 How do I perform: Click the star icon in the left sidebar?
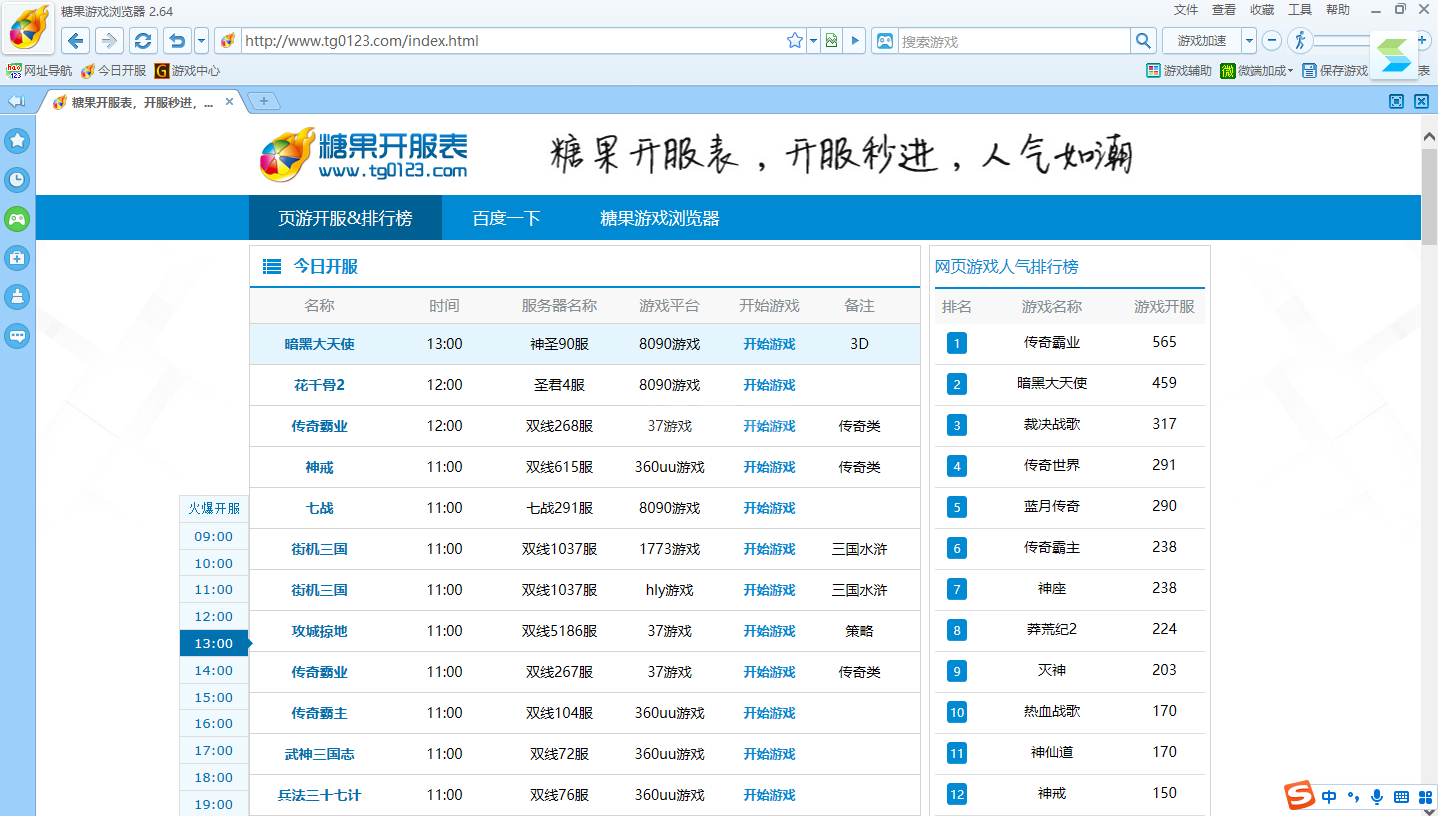[x=17, y=141]
